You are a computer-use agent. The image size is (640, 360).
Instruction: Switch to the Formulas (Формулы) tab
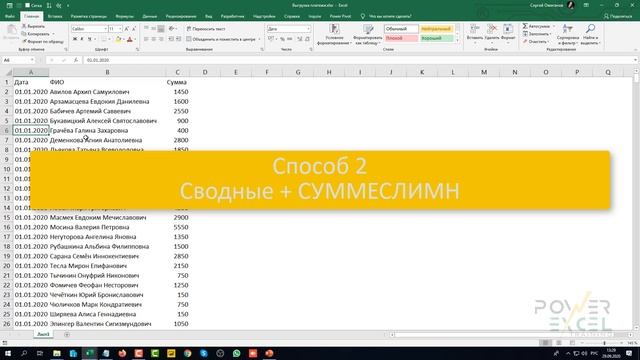point(124,16)
